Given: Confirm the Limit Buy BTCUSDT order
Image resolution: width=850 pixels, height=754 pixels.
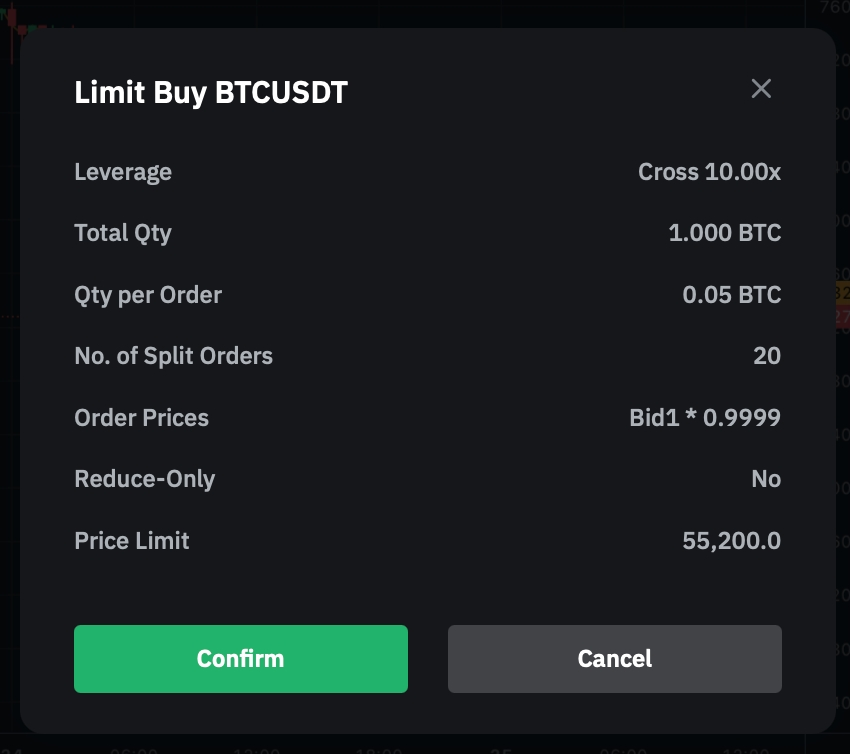Looking at the screenshot, I should pos(241,659).
